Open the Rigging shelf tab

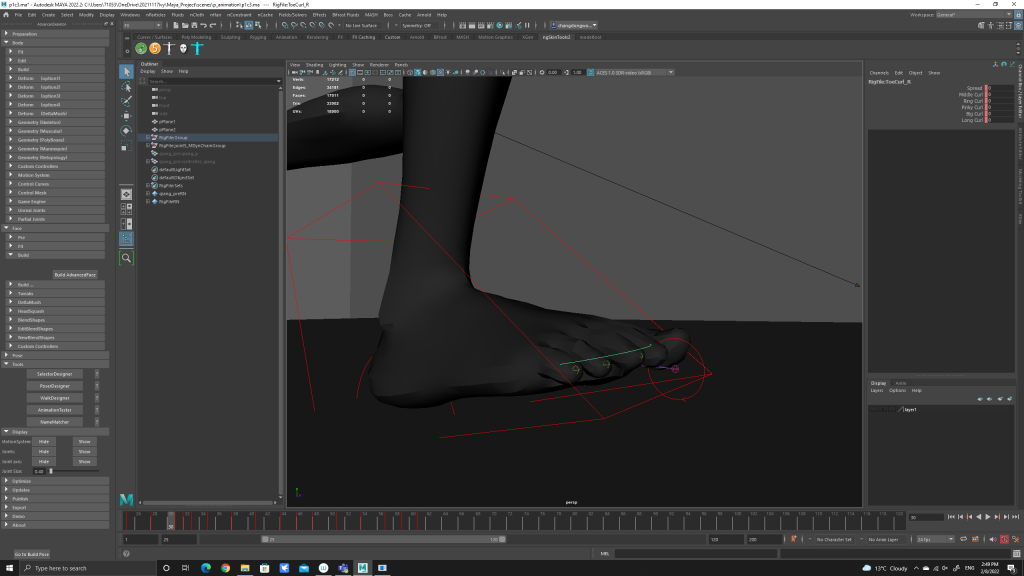coord(258,37)
